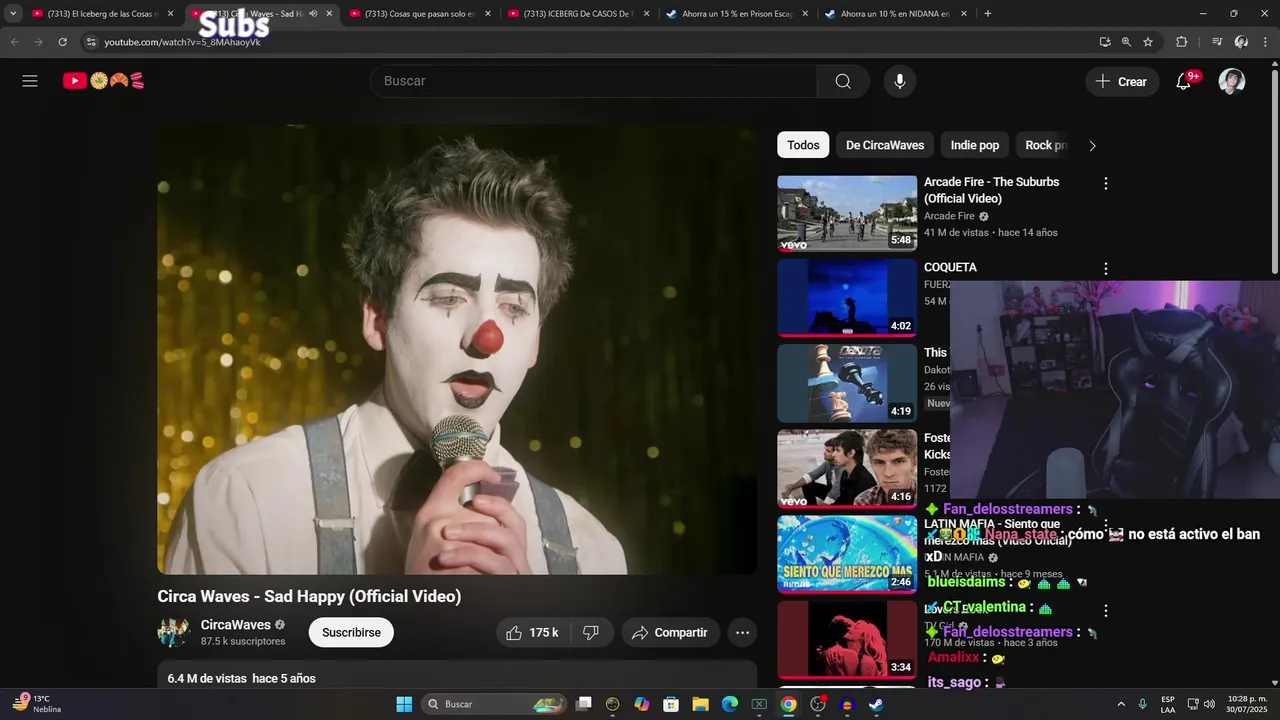This screenshot has height=720, width=1280.
Task: Launch Steam from taskbar
Action: coord(876,704)
